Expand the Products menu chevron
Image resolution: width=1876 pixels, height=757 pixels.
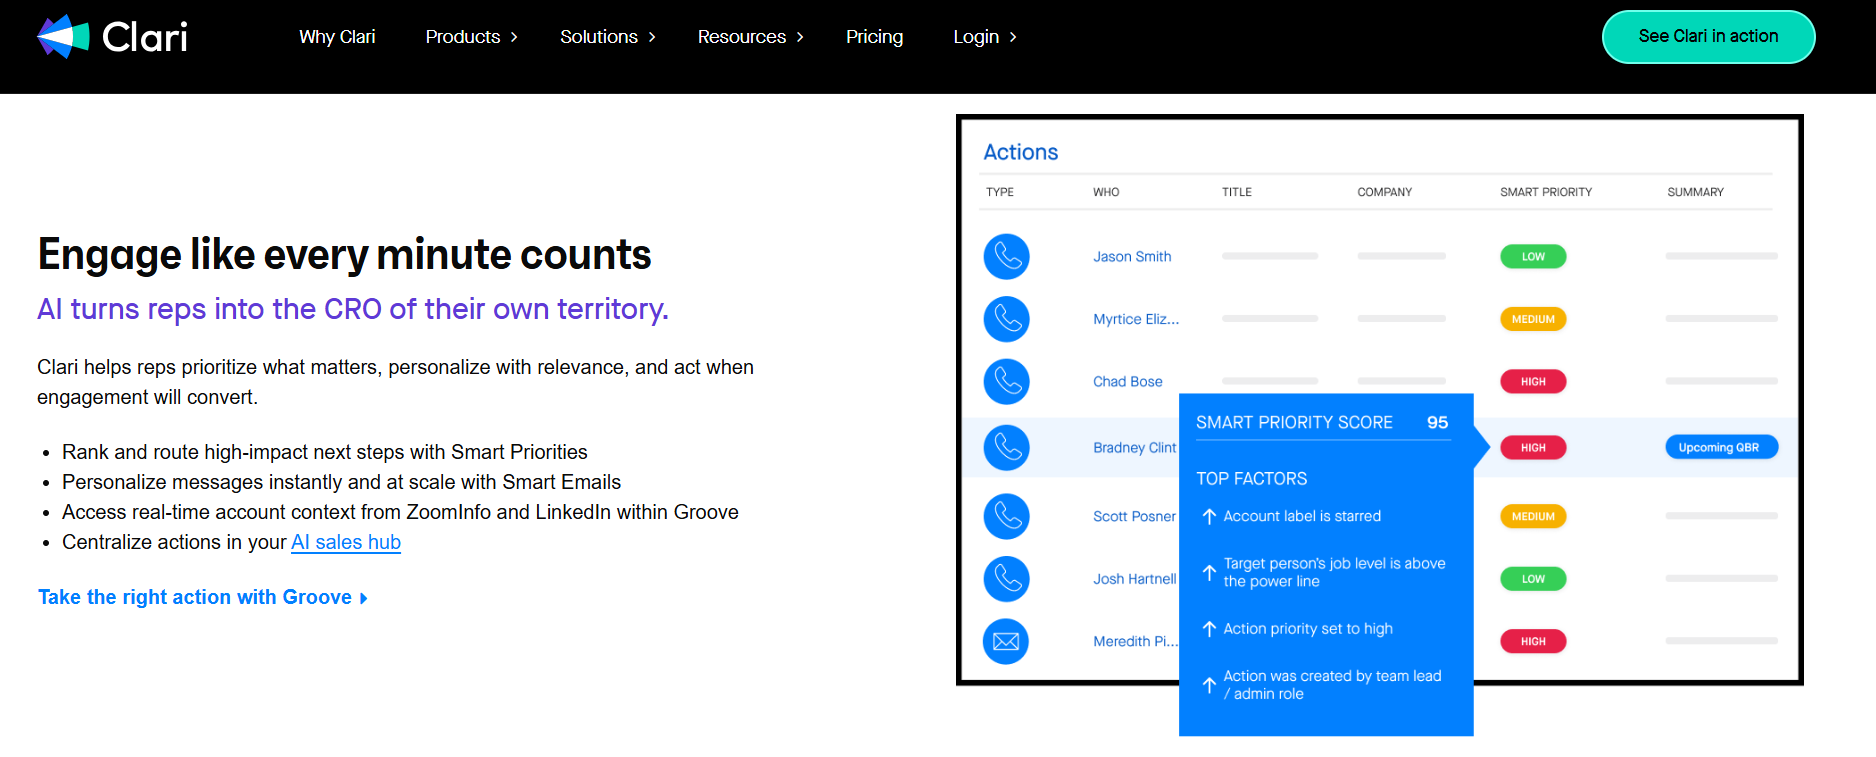coord(514,37)
